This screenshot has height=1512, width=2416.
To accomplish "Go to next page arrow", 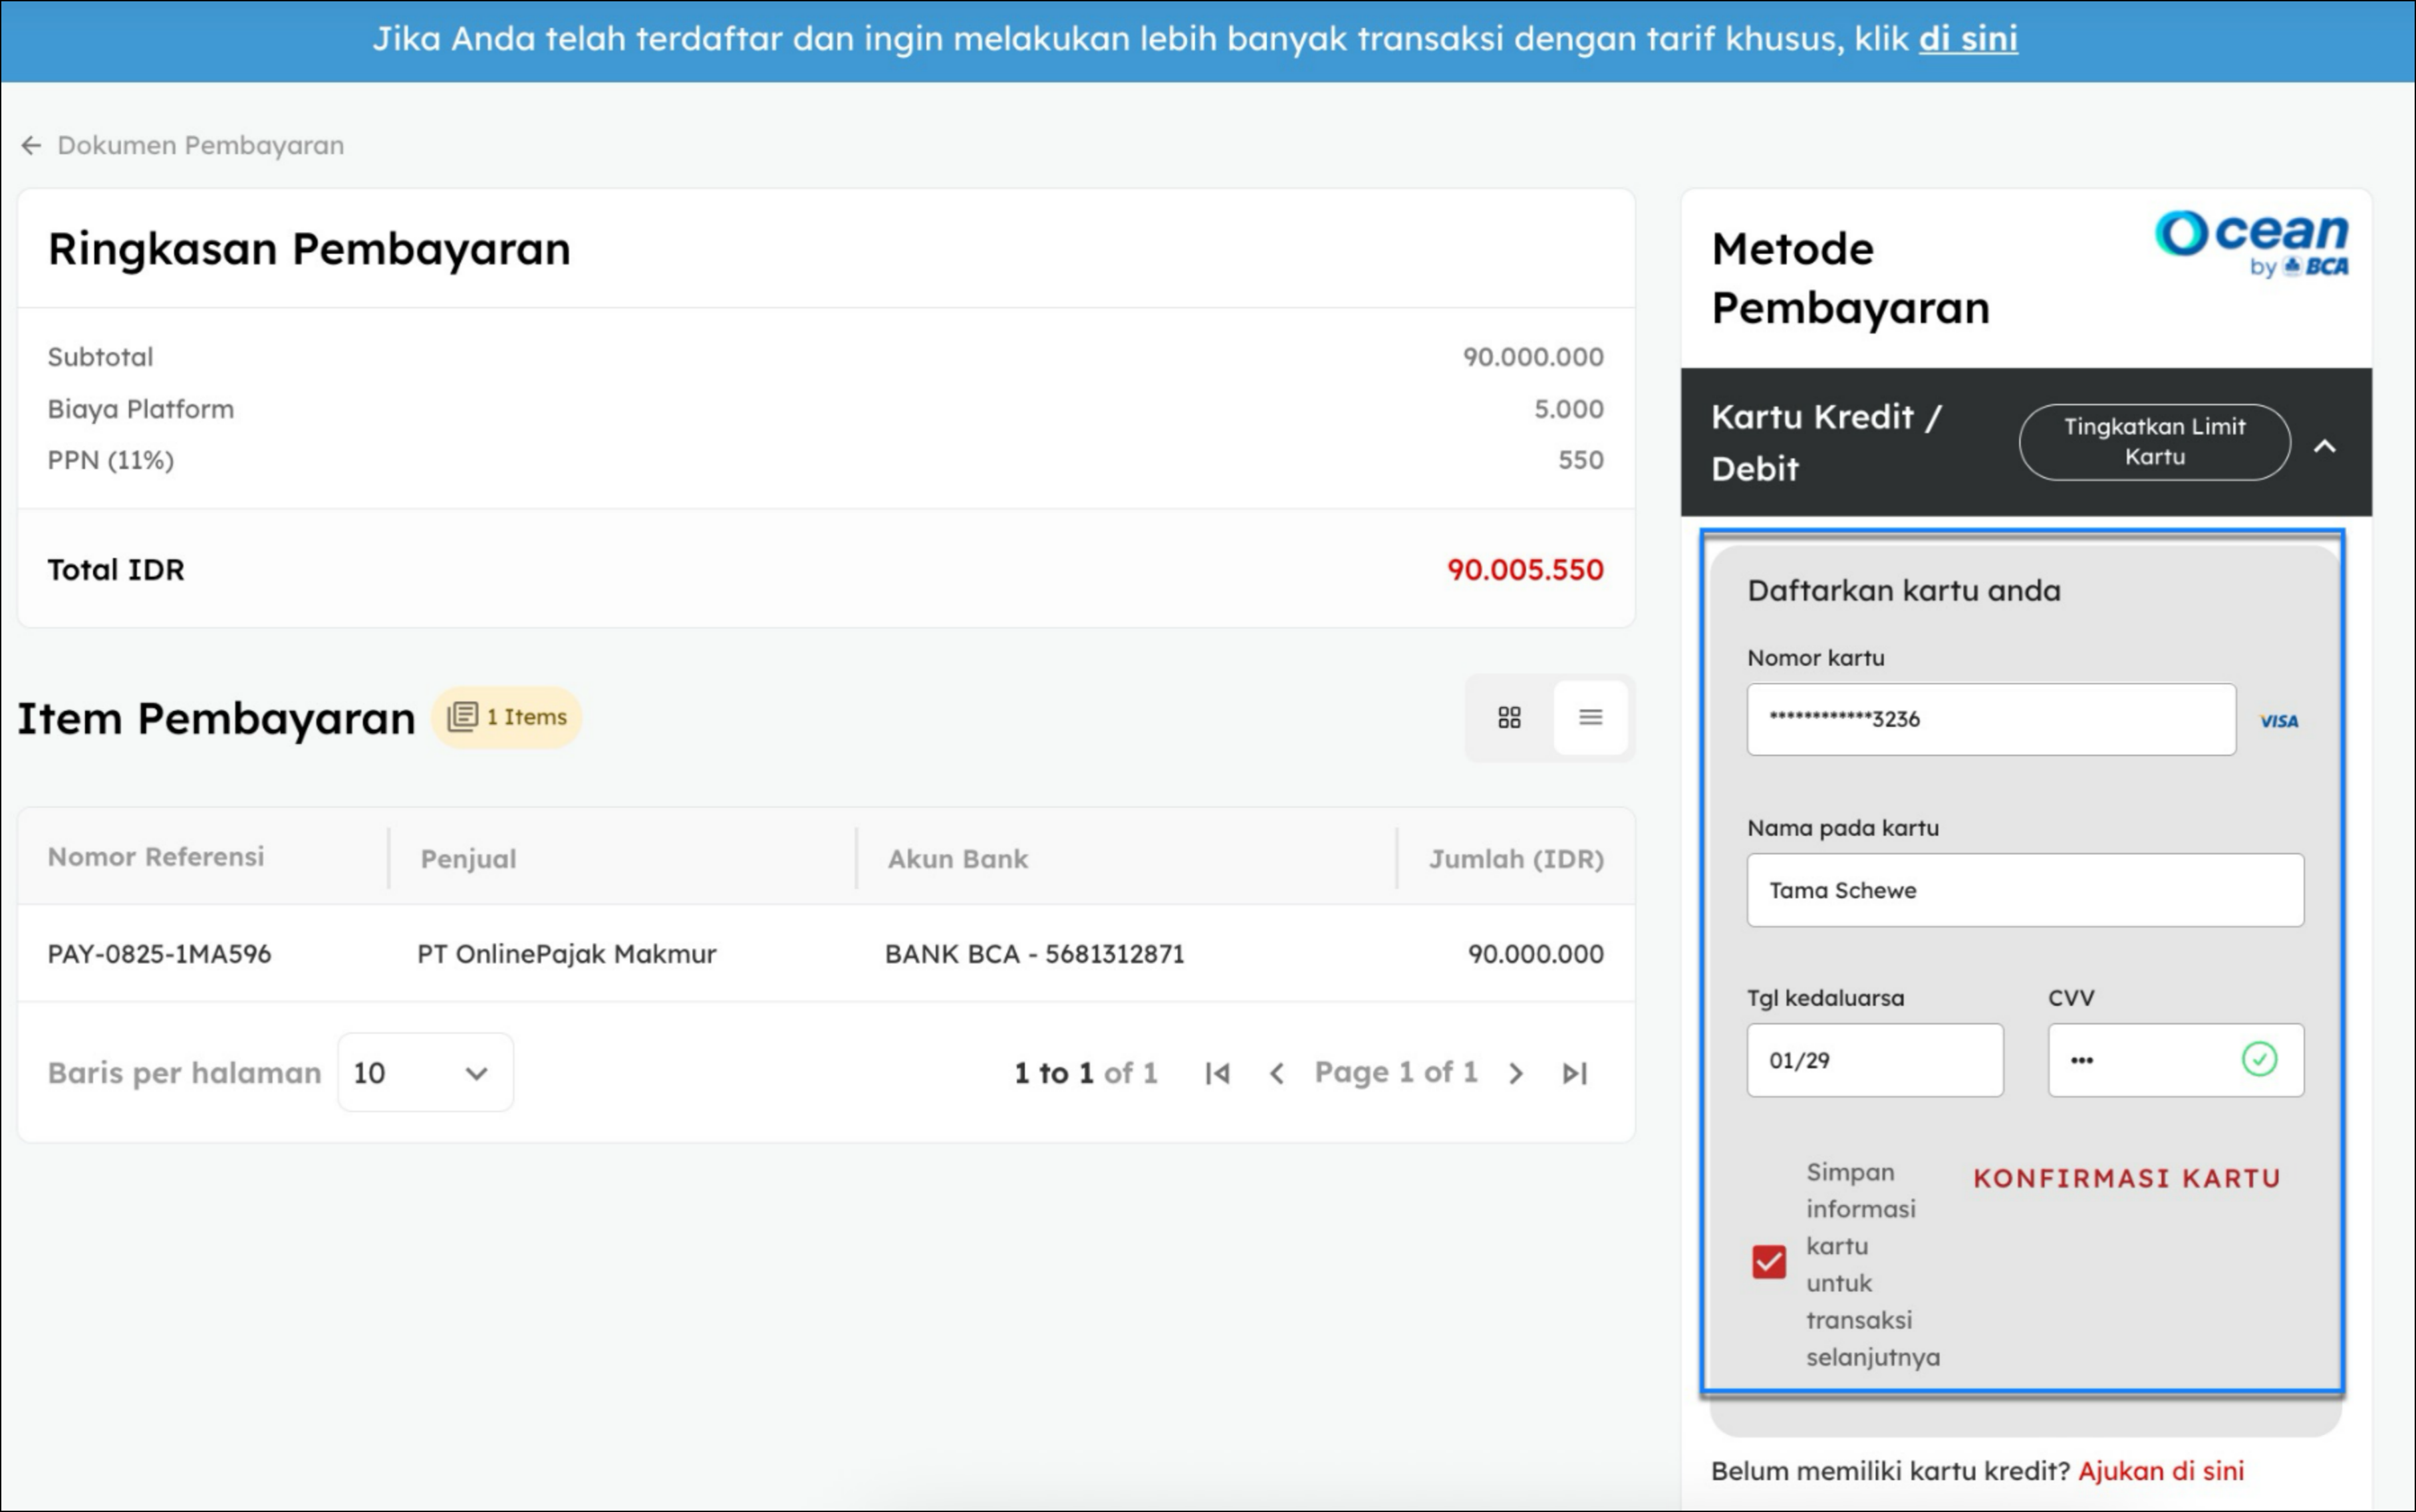I will [1516, 1073].
